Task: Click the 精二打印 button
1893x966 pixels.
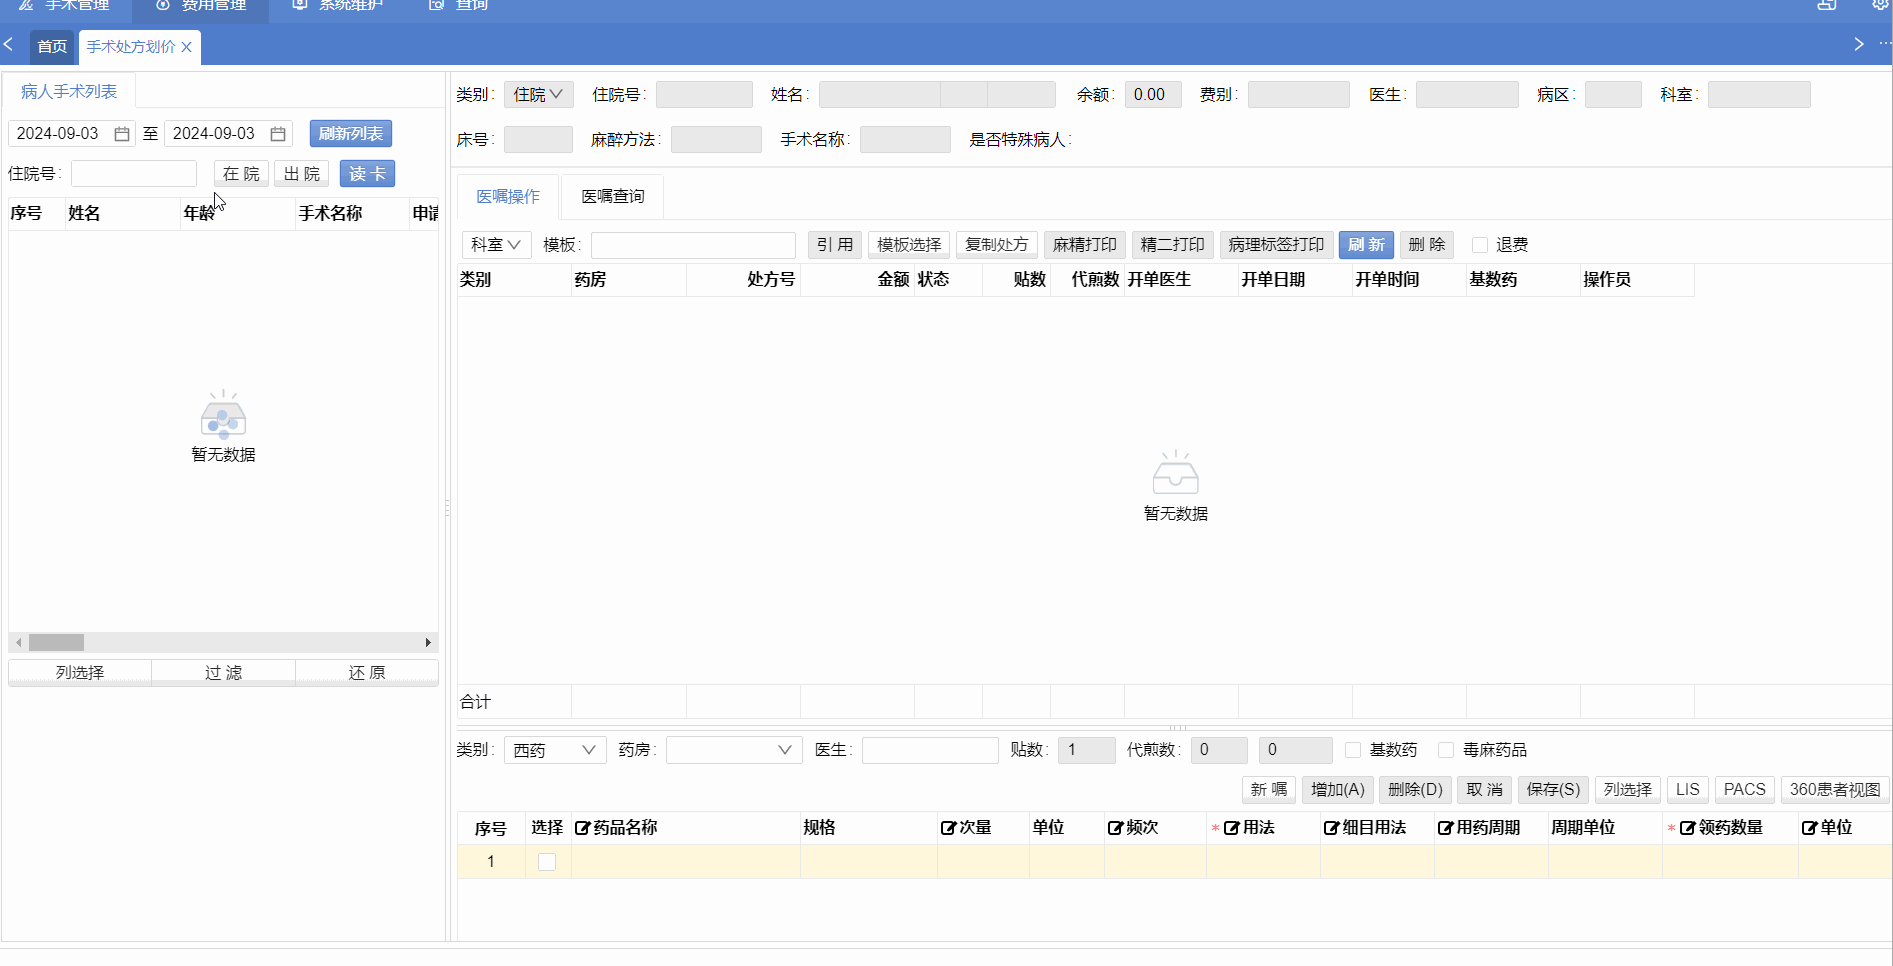Action: point(1173,245)
